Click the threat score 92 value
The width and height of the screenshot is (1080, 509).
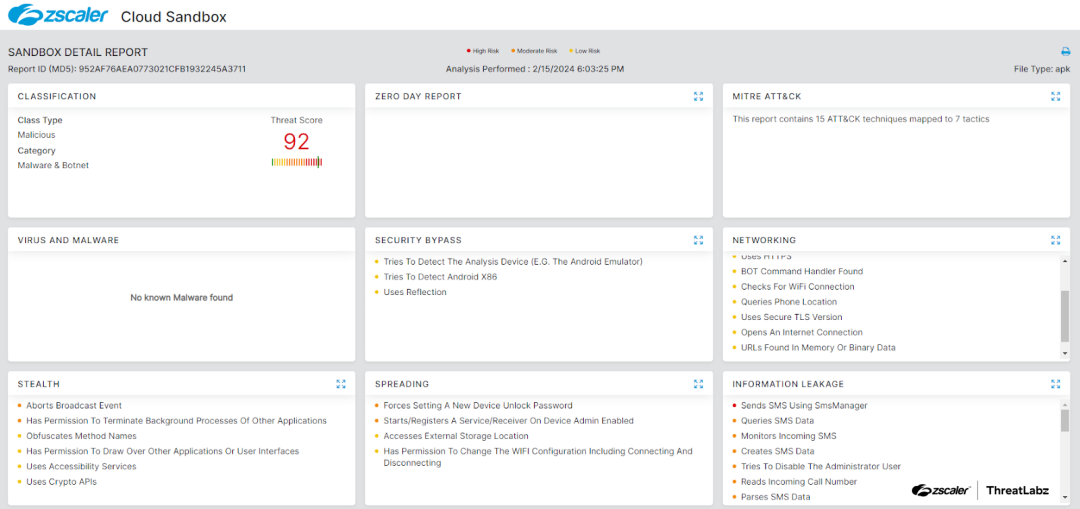coord(296,141)
